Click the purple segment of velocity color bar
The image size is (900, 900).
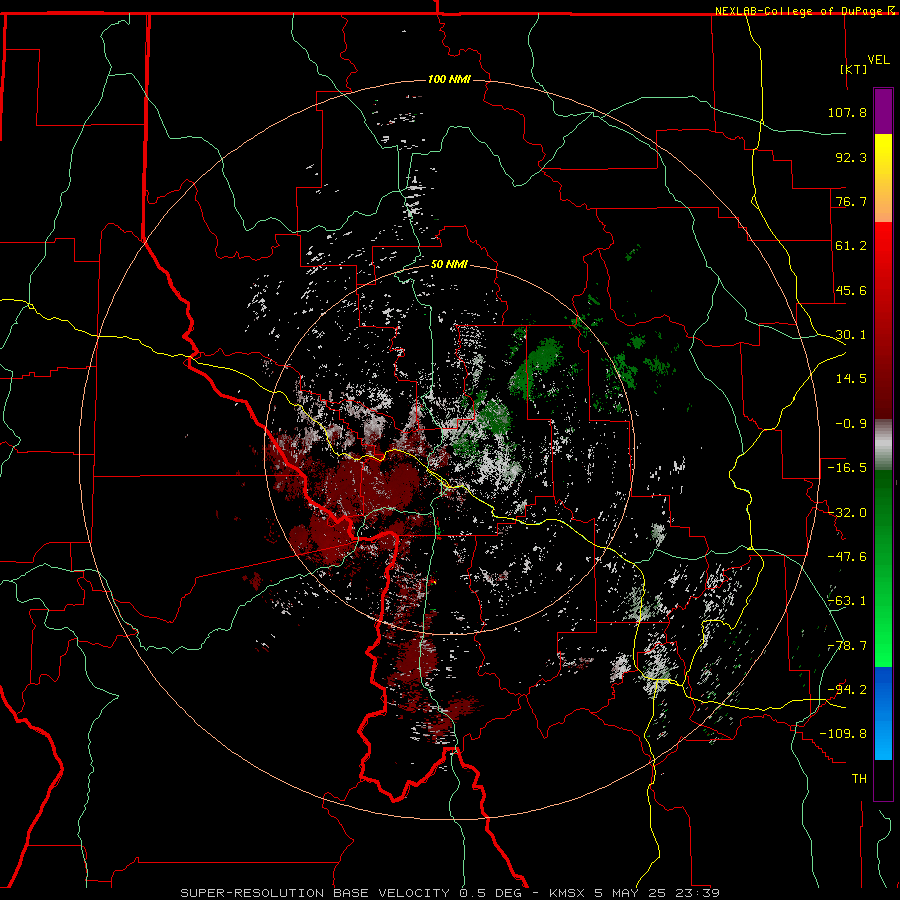883,111
